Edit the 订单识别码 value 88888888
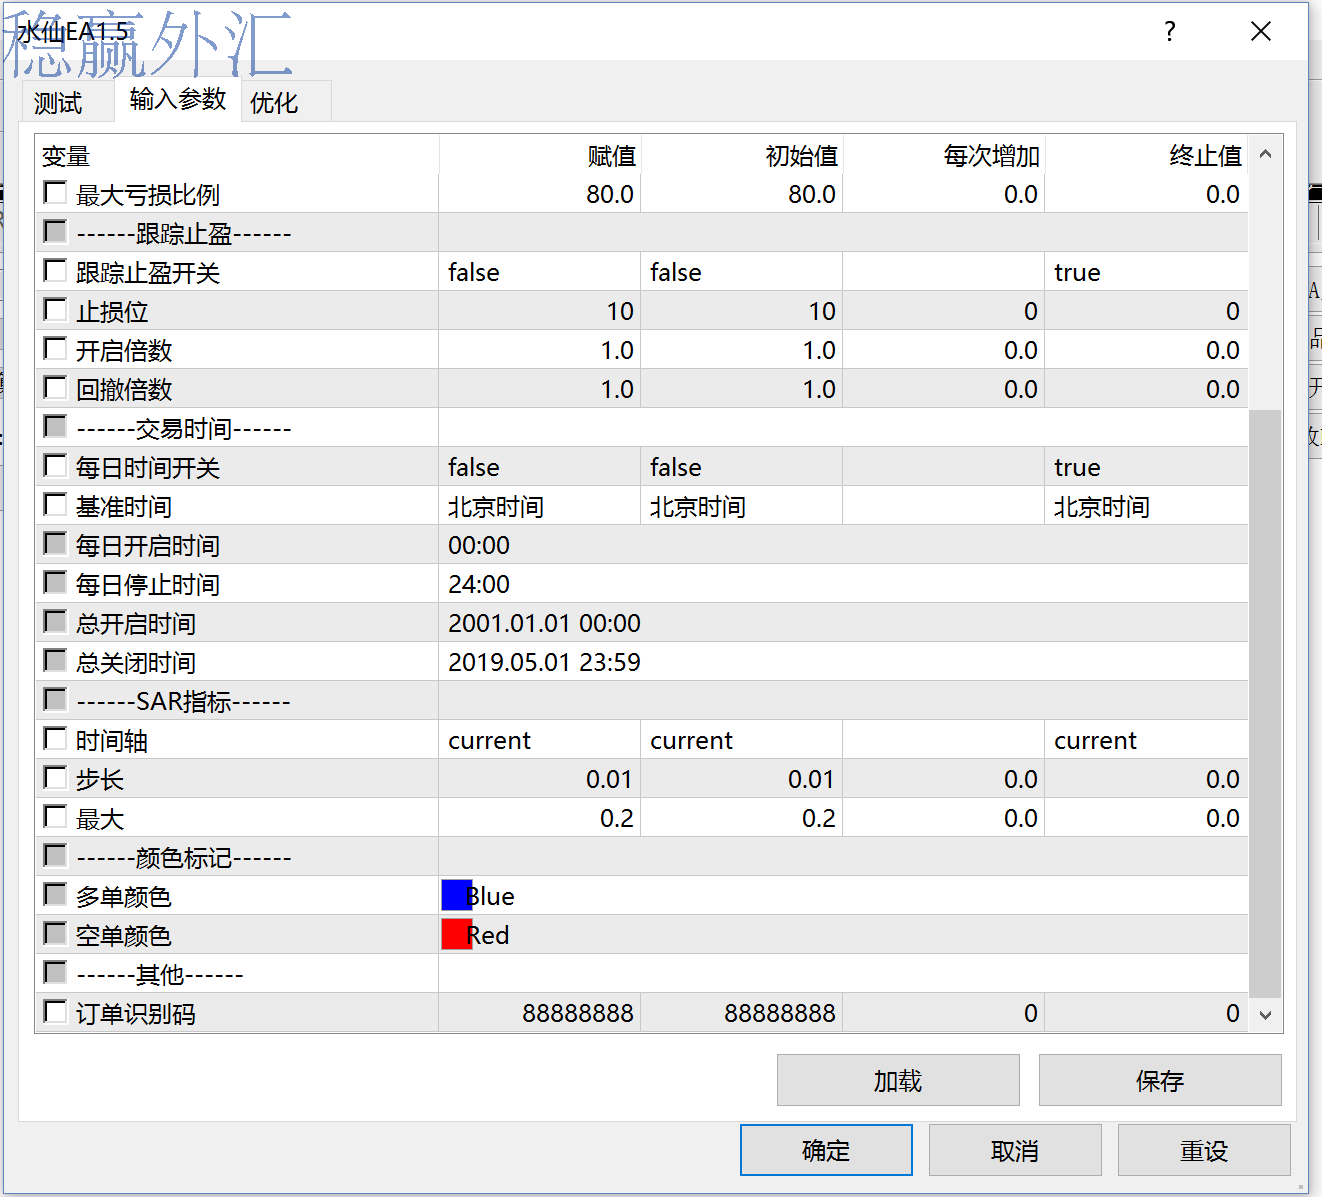This screenshot has height=1197, width=1322. 539,1013
